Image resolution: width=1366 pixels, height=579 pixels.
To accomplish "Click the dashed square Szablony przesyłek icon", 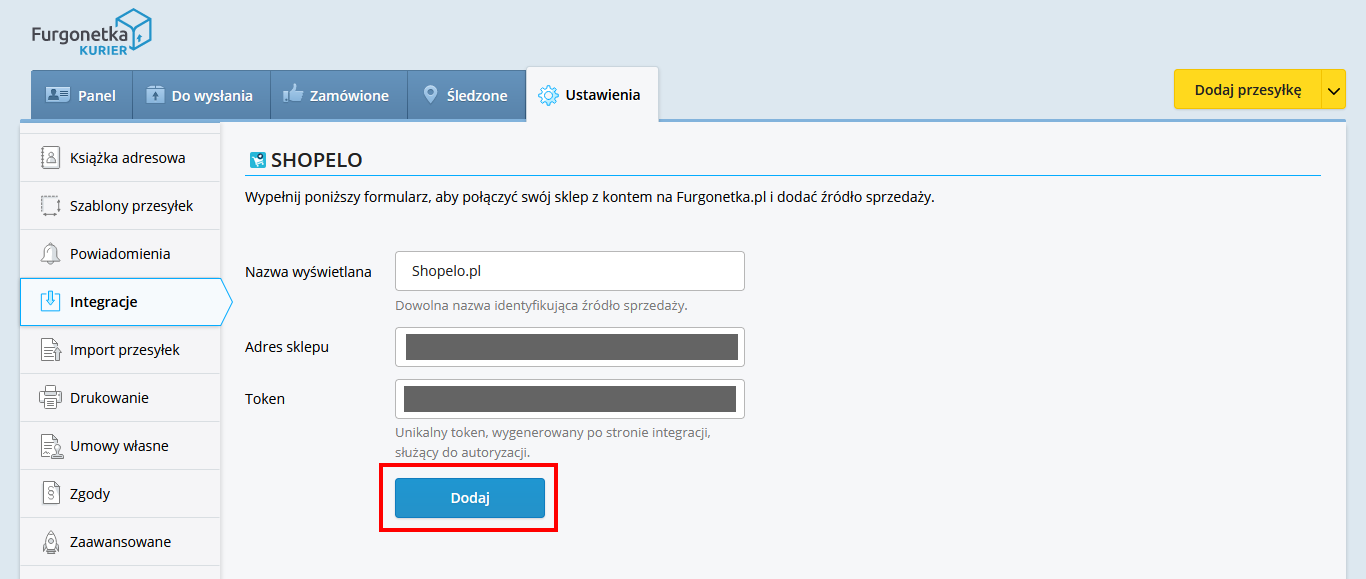I will (x=51, y=205).
